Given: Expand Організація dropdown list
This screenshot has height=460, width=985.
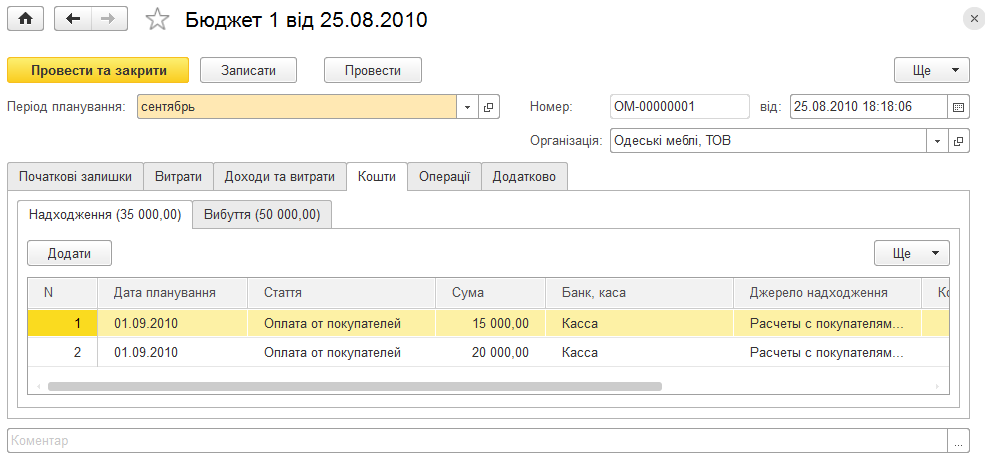Looking at the screenshot, I should pos(937,141).
